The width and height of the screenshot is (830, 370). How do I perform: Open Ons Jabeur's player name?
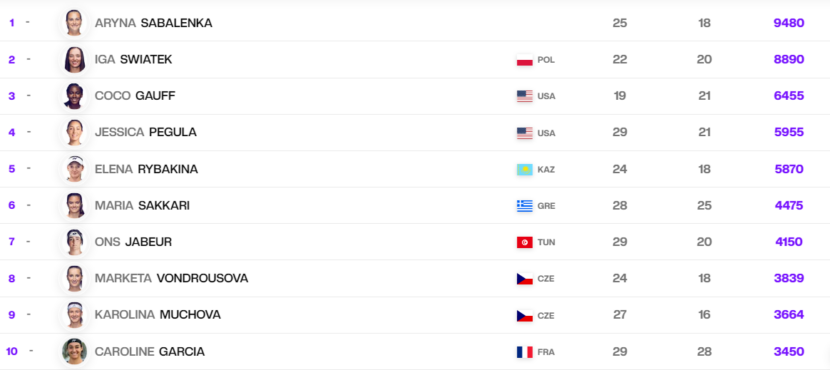coord(133,242)
